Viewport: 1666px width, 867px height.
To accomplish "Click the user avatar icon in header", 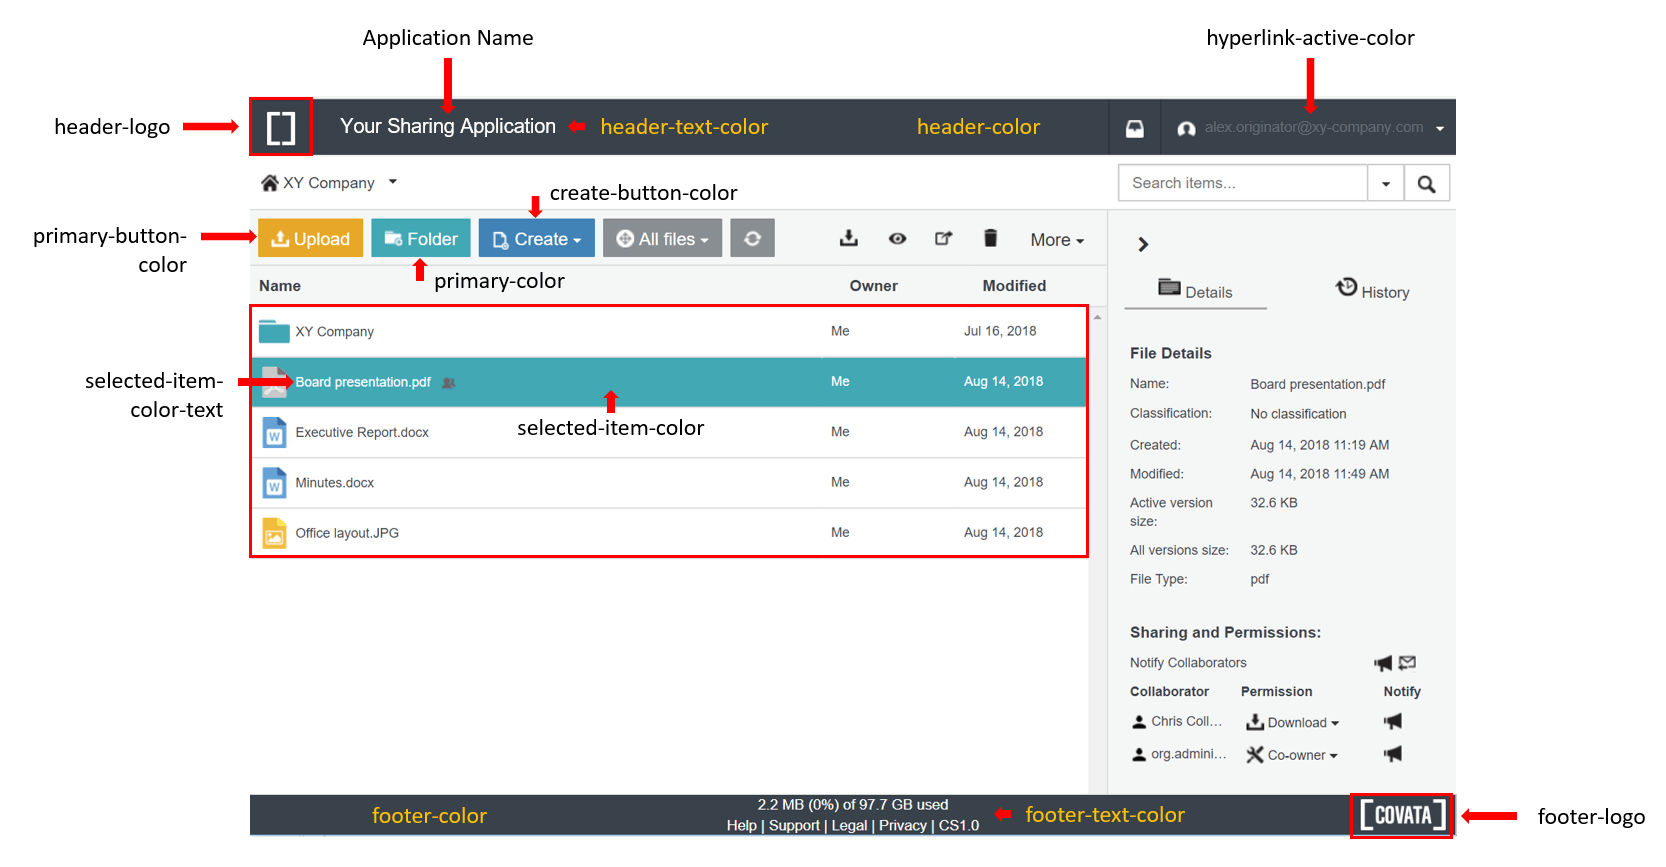I will [1186, 128].
